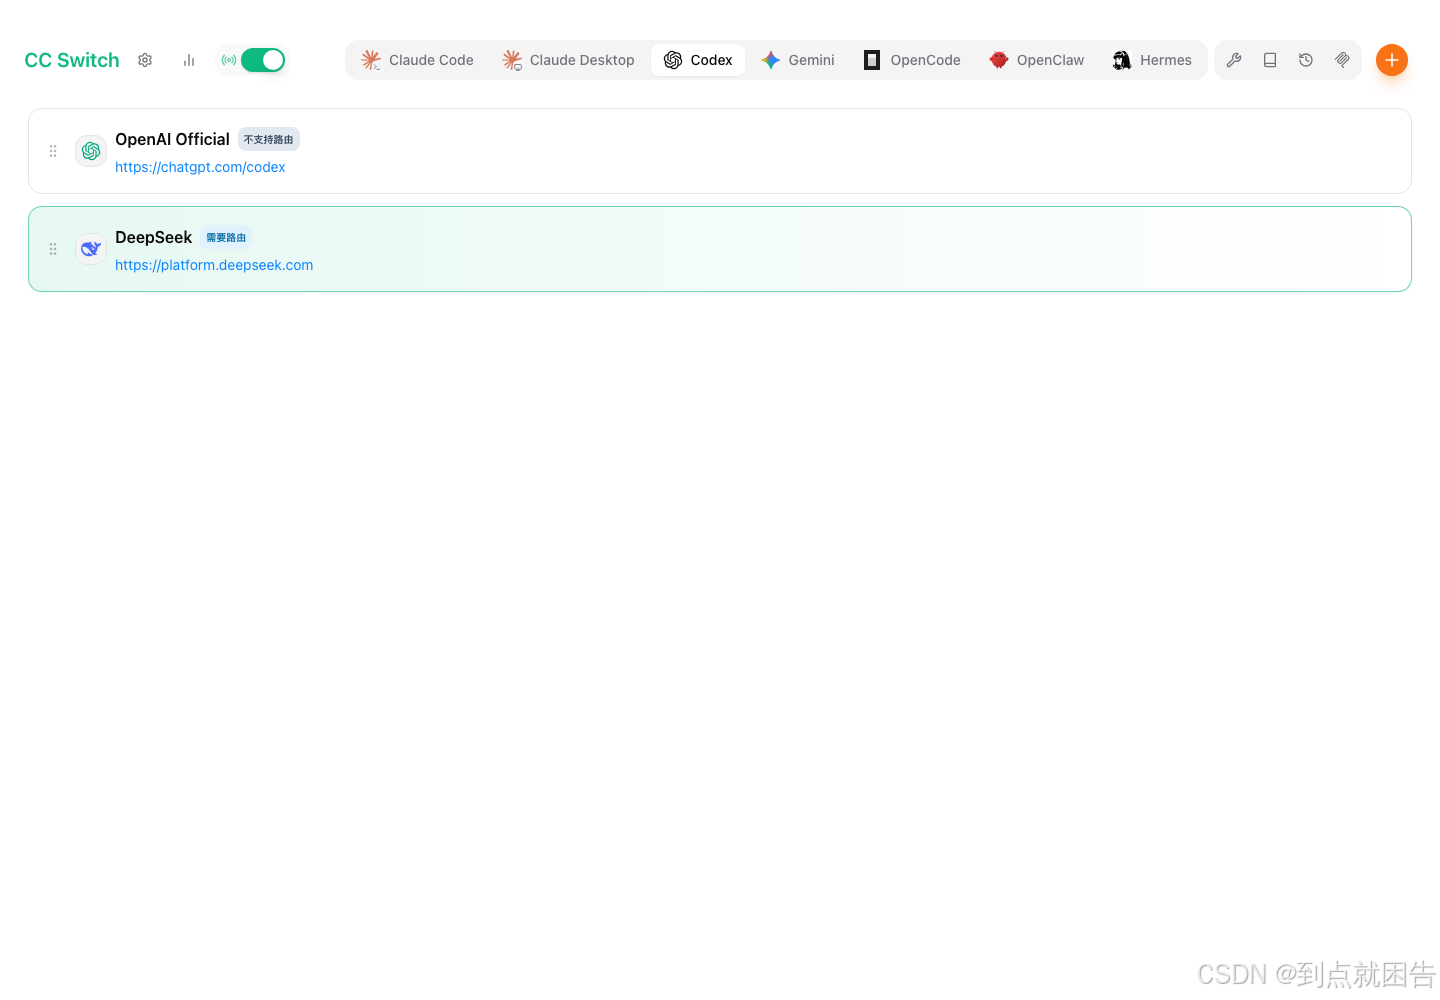The image size is (1440, 1000).
Task: Open the https://platform.deepseek.com link
Action: click(x=214, y=265)
